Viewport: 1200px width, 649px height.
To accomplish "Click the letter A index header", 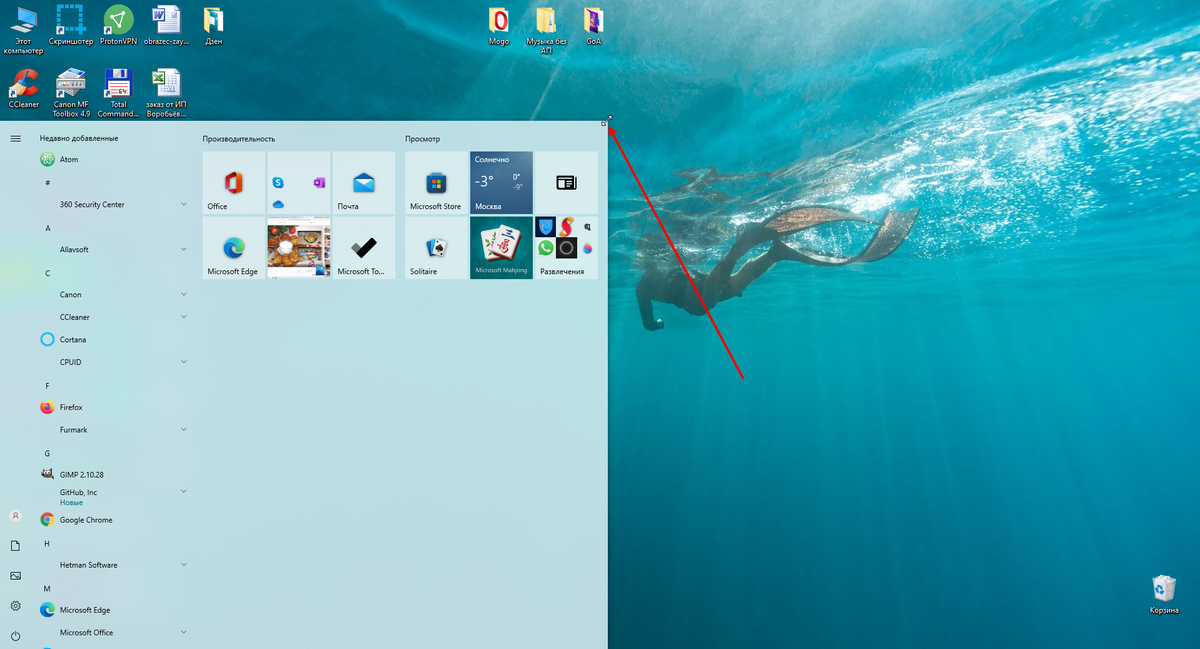I will click(x=47, y=228).
